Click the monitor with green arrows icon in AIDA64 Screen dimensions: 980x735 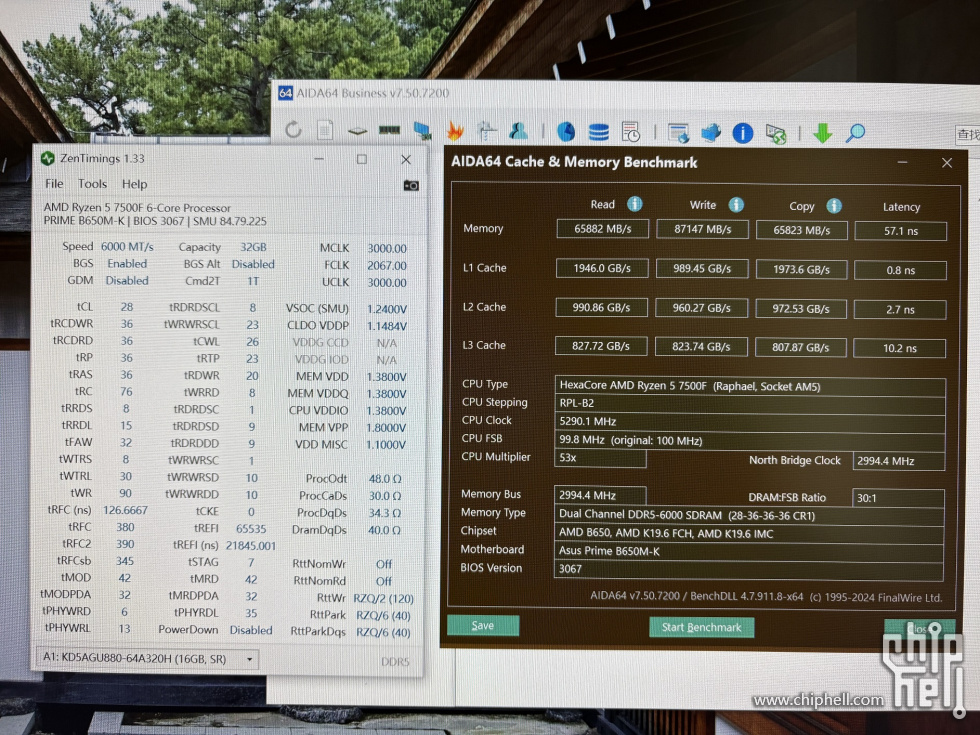776,134
